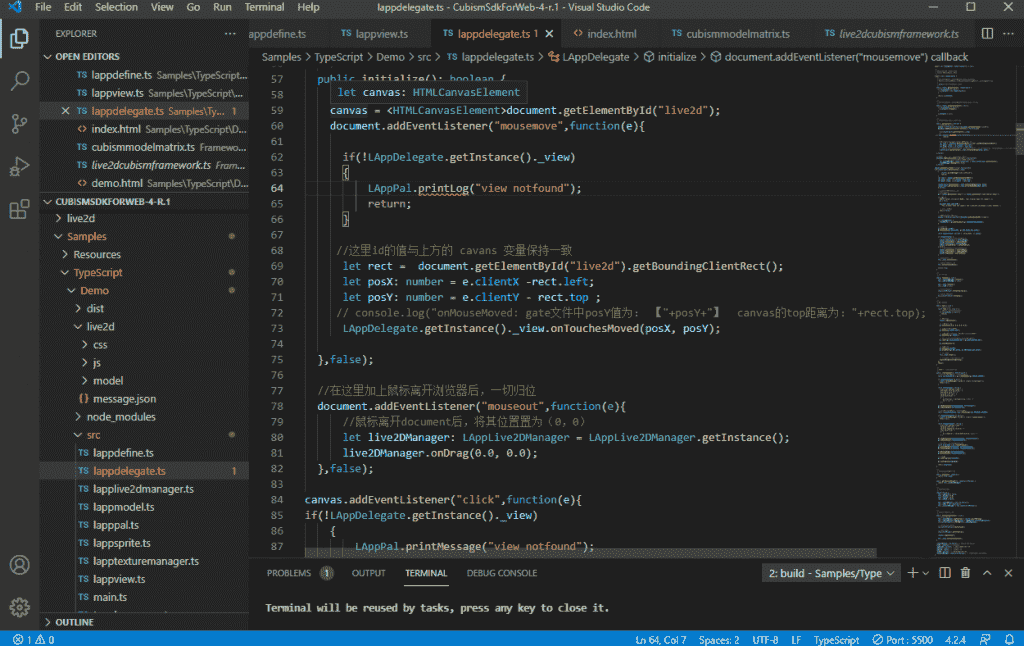The width and height of the screenshot is (1024, 646).
Task: Switch to the Output panel tab
Action: 368,573
